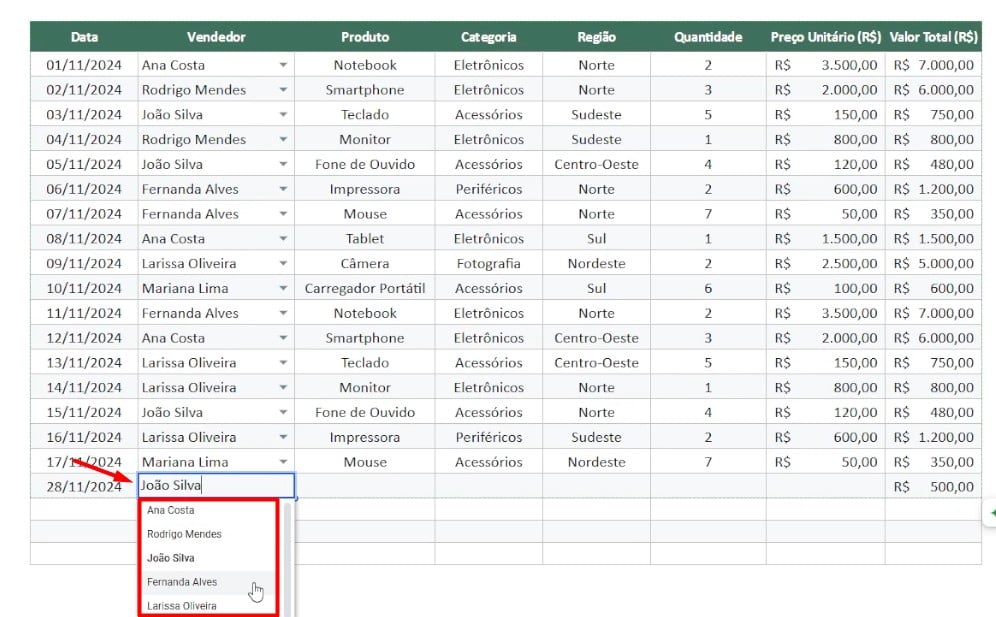The height and width of the screenshot is (617, 996).
Task: Select the Valor Total (R$) header cell
Action: coord(933,37)
